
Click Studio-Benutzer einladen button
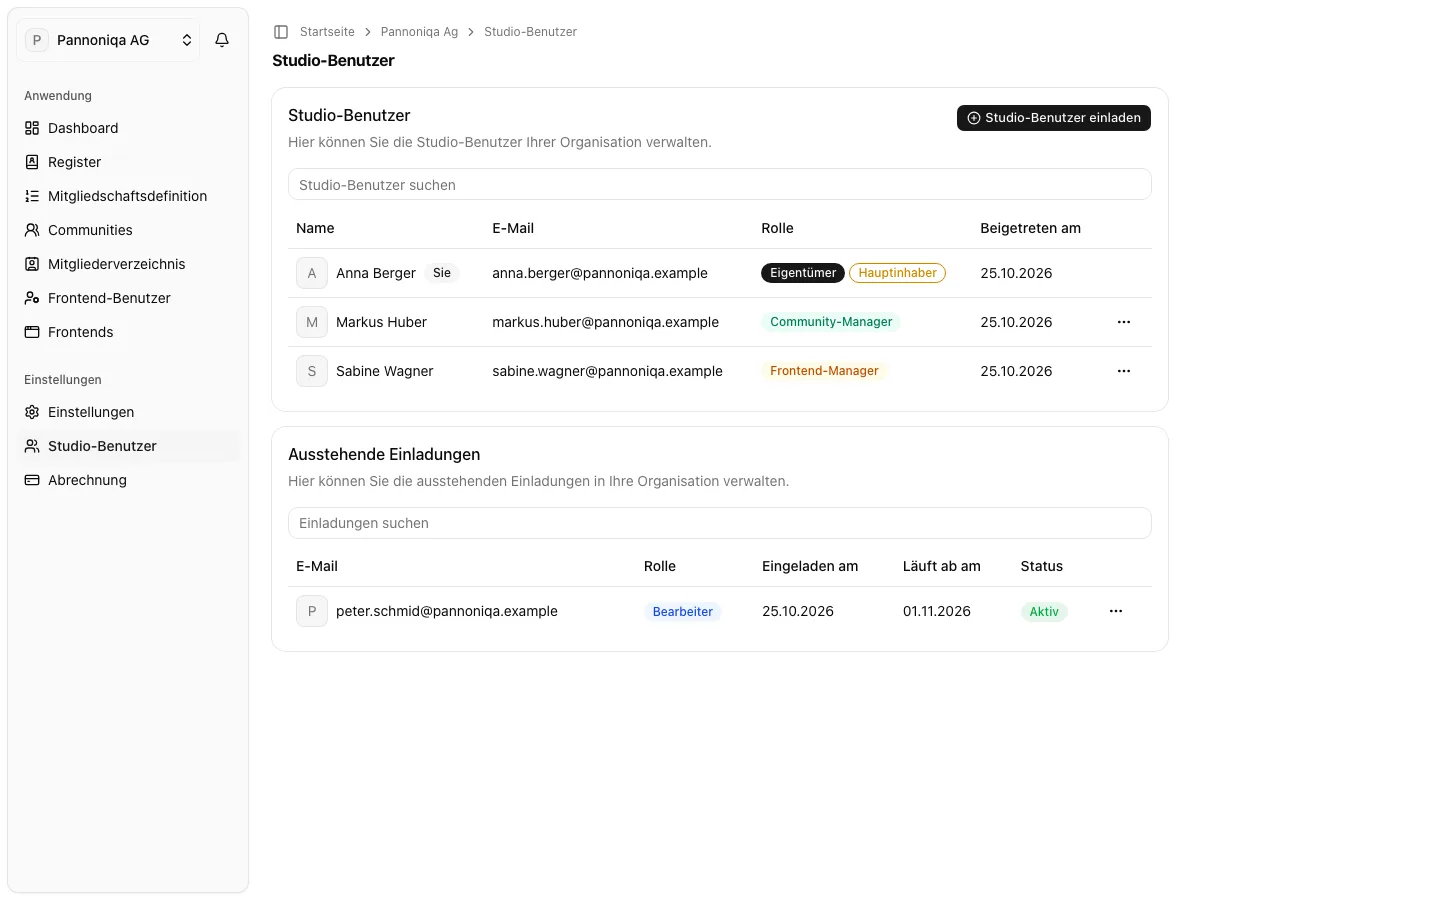(1054, 118)
